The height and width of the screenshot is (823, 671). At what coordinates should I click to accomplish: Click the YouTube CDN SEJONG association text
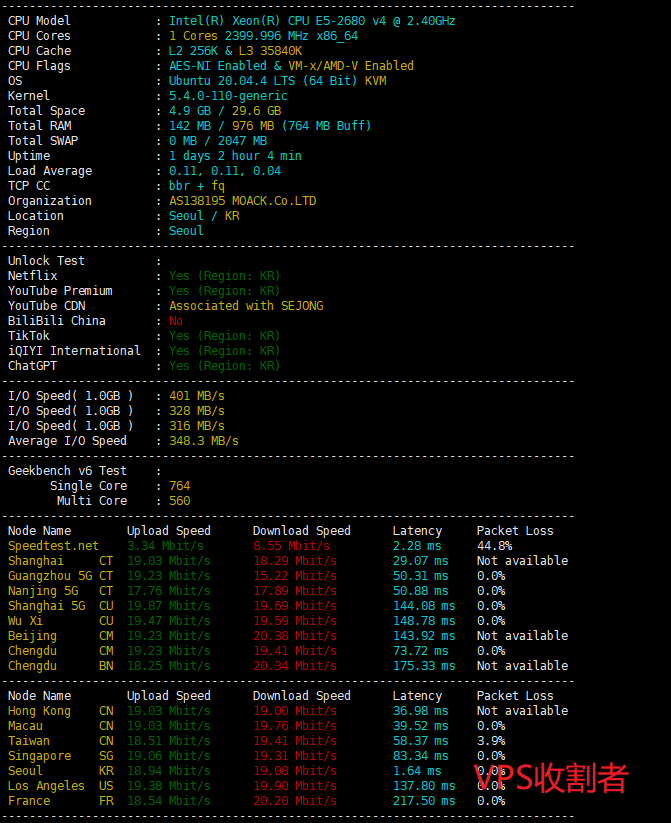tap(246, 306)
